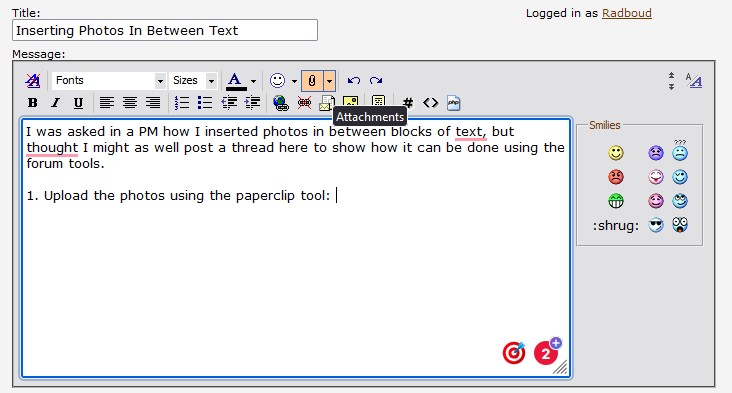732x393 pixels.
Task: Click the smiley face toolbar icon
Action: coord(277,81)
